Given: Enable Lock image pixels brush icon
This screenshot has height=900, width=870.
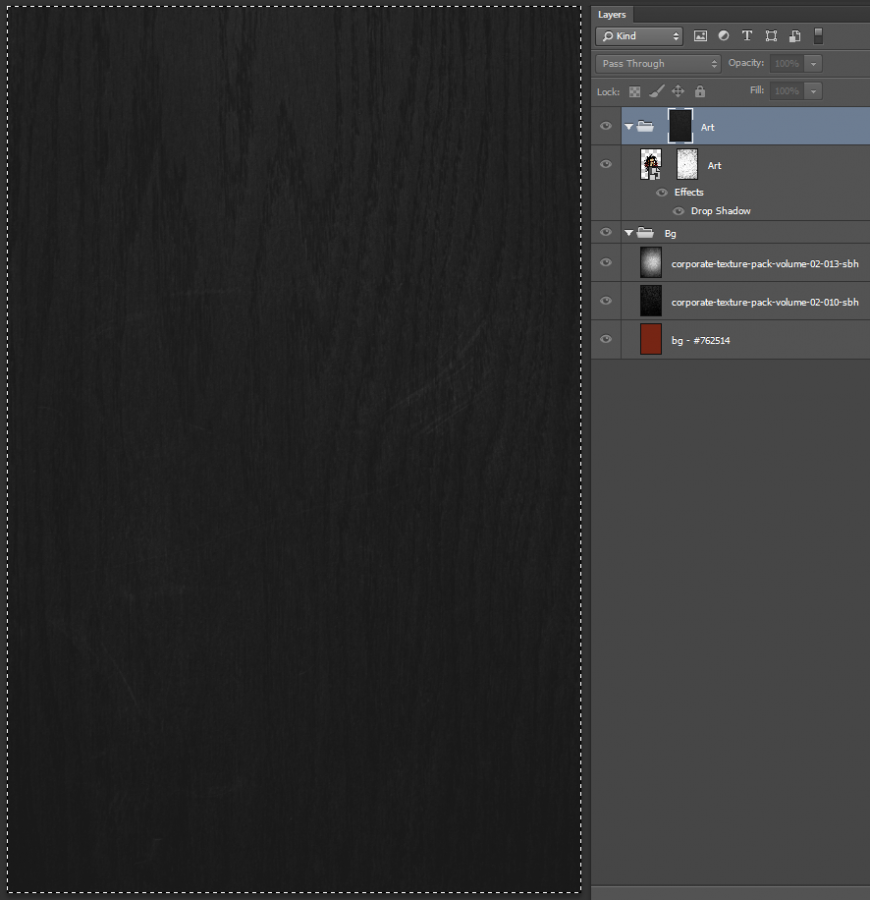Looking at the screenshot, I should click(656, 91).
